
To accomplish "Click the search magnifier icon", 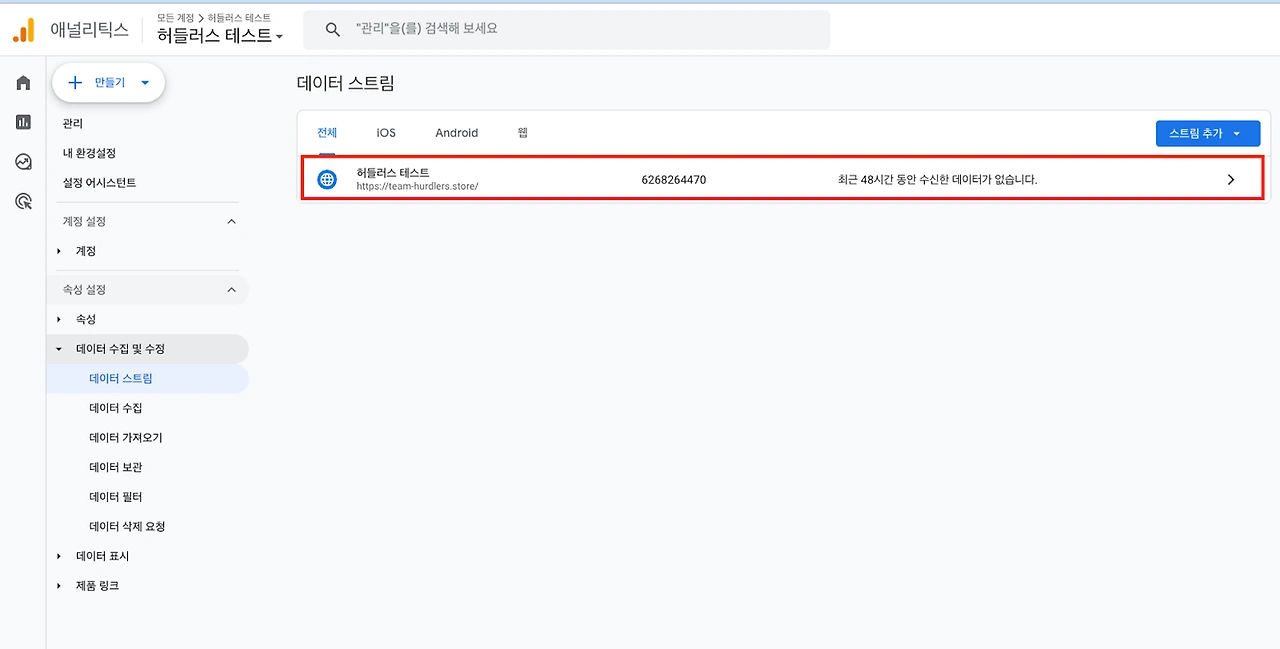I will [x=333, y=30].
